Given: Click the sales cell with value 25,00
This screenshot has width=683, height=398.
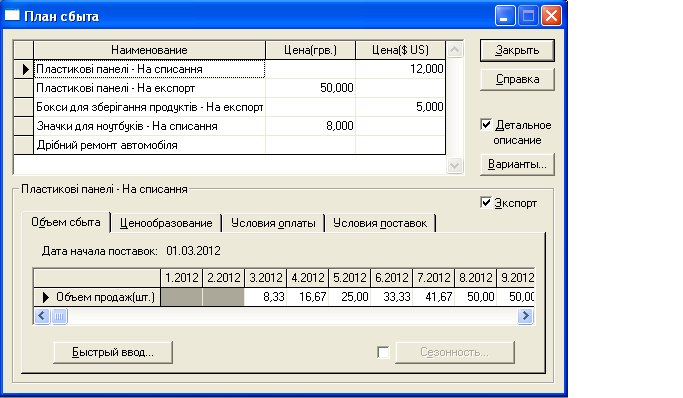Looking at the screenshot, I should [349, 297].
